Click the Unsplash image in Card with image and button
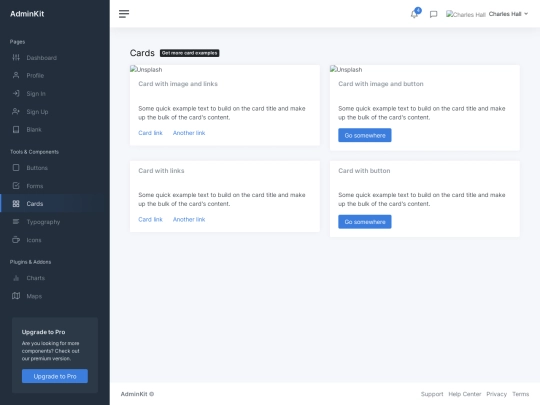The height and width of the screenshot is (405, 540). click(346, 70)
